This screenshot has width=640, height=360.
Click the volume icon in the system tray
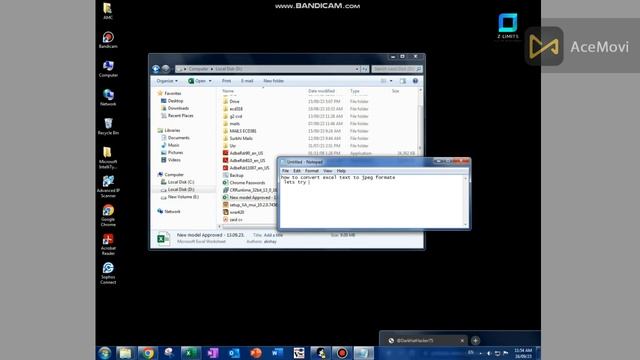489,353
